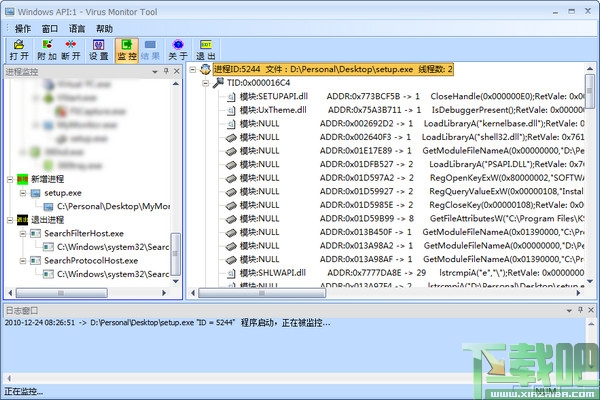600x400 pixels.
Task: Click the document icon of the SHLWAPI.dll row
Action: point(231,273)
